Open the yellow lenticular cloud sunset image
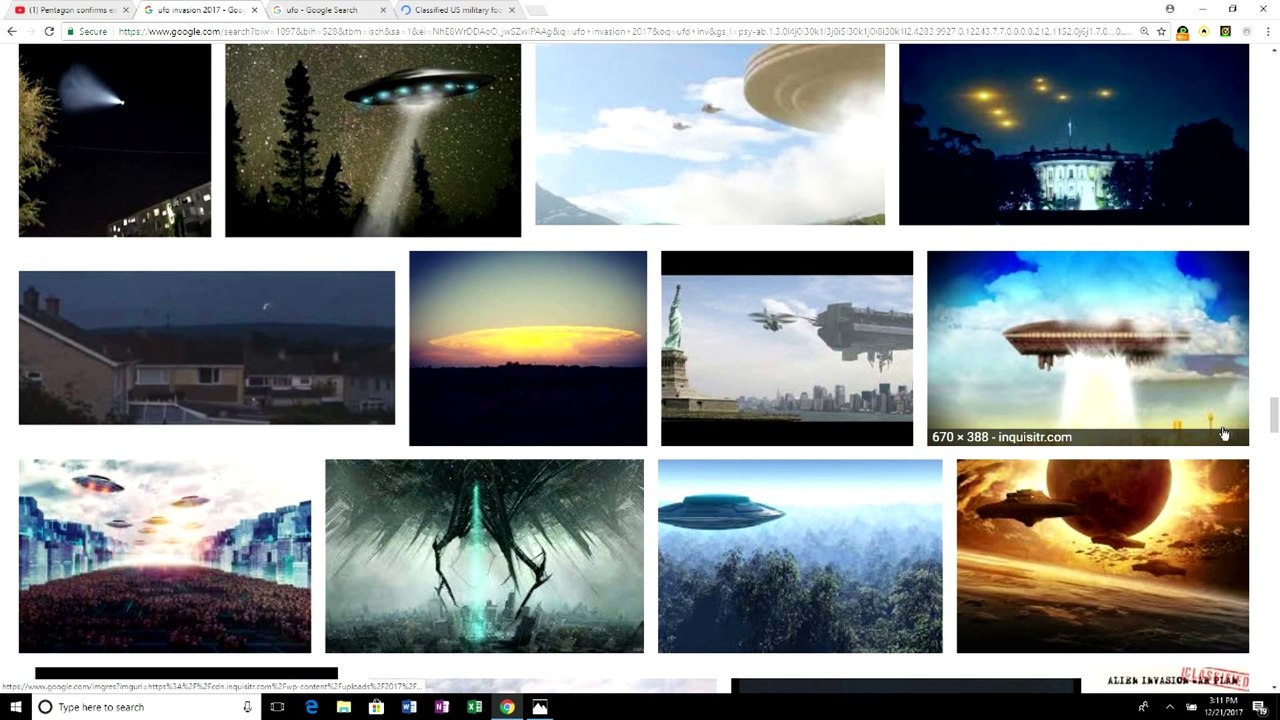 tap(528, 348)
